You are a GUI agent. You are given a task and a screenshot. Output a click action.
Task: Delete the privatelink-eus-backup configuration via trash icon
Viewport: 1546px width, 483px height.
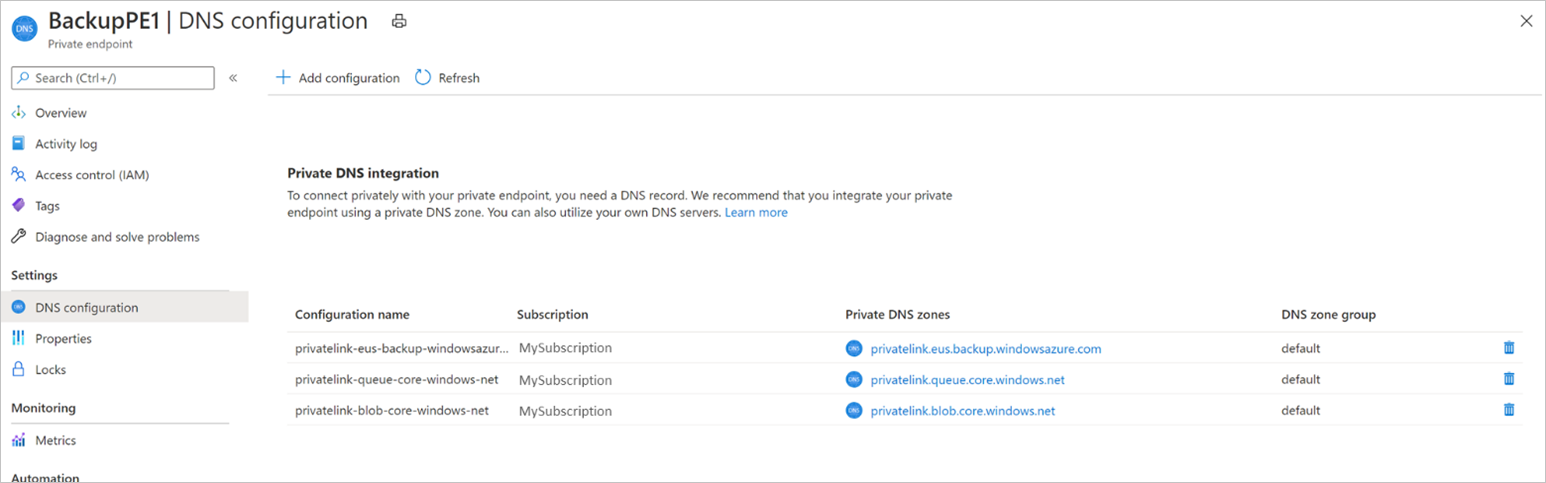1509,348
